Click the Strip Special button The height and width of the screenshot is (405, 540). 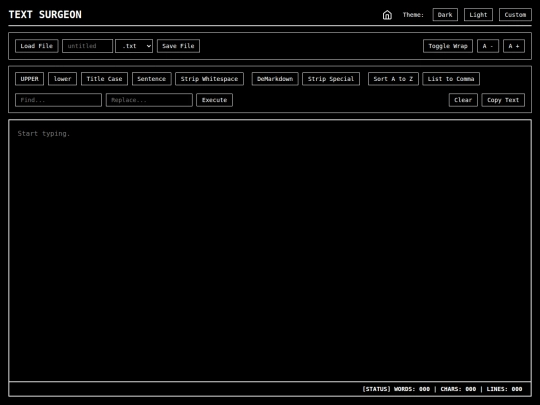(331, 79)
